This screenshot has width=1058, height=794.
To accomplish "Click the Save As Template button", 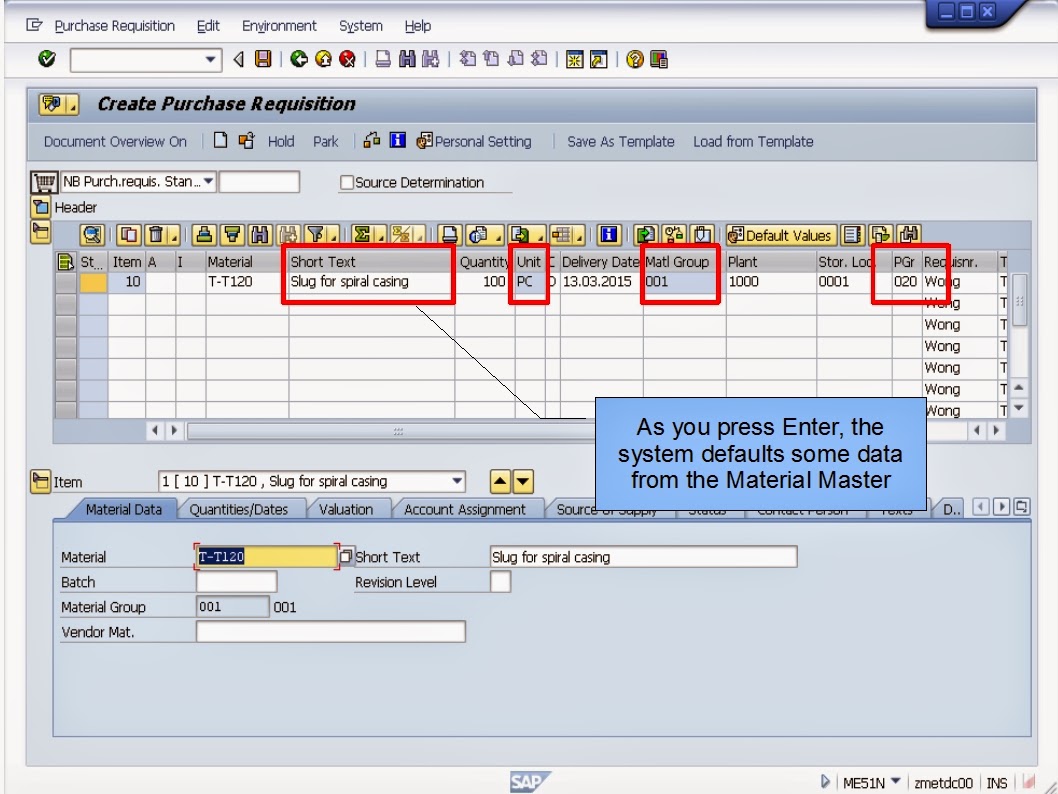I will (x=620, y=141).
